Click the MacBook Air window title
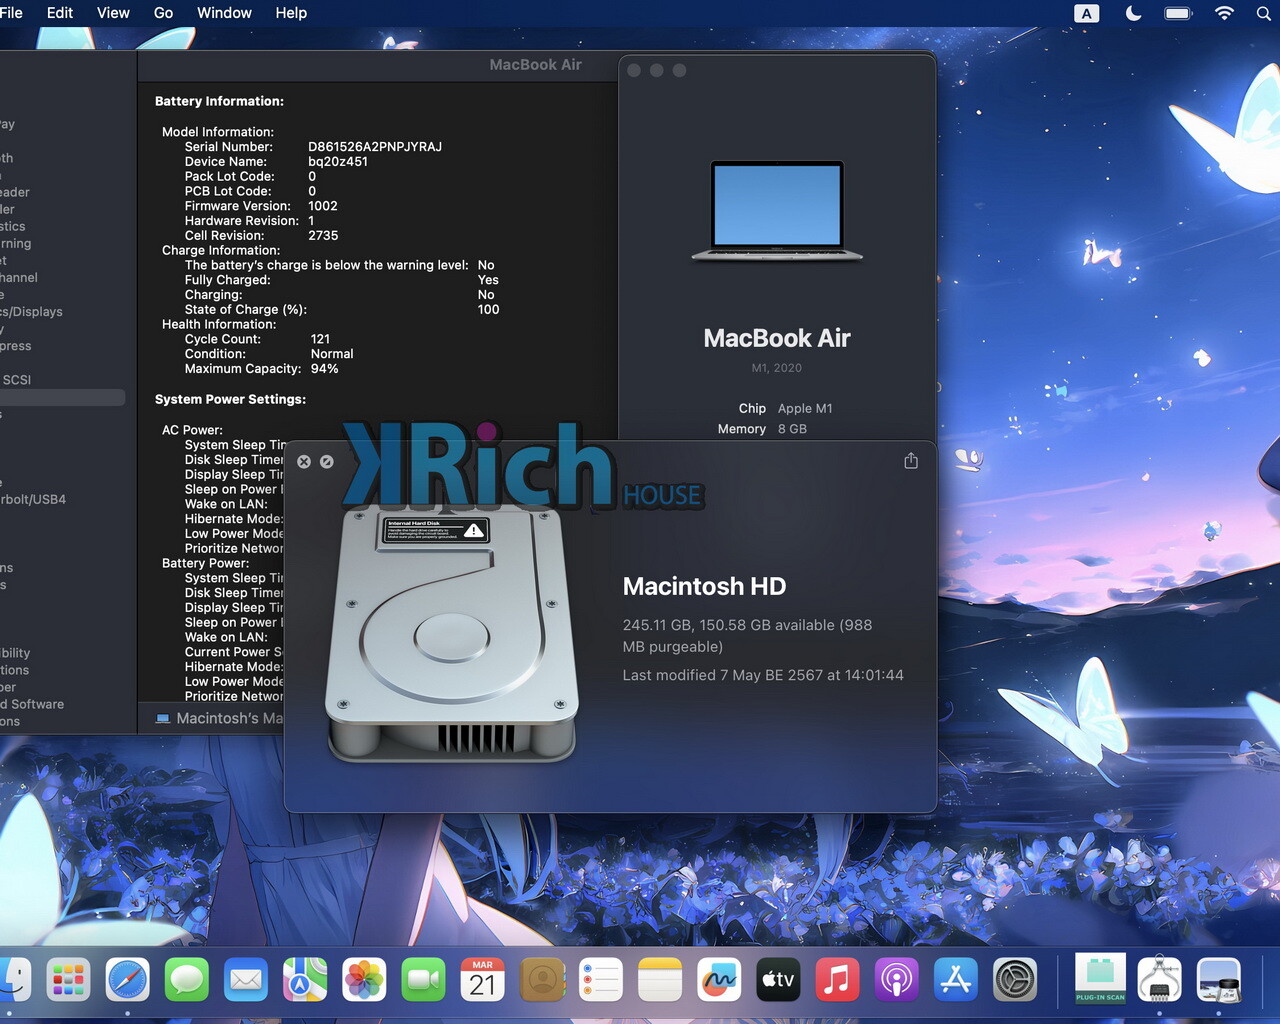Screen dimensions: 1280x1024 [535, 65]
